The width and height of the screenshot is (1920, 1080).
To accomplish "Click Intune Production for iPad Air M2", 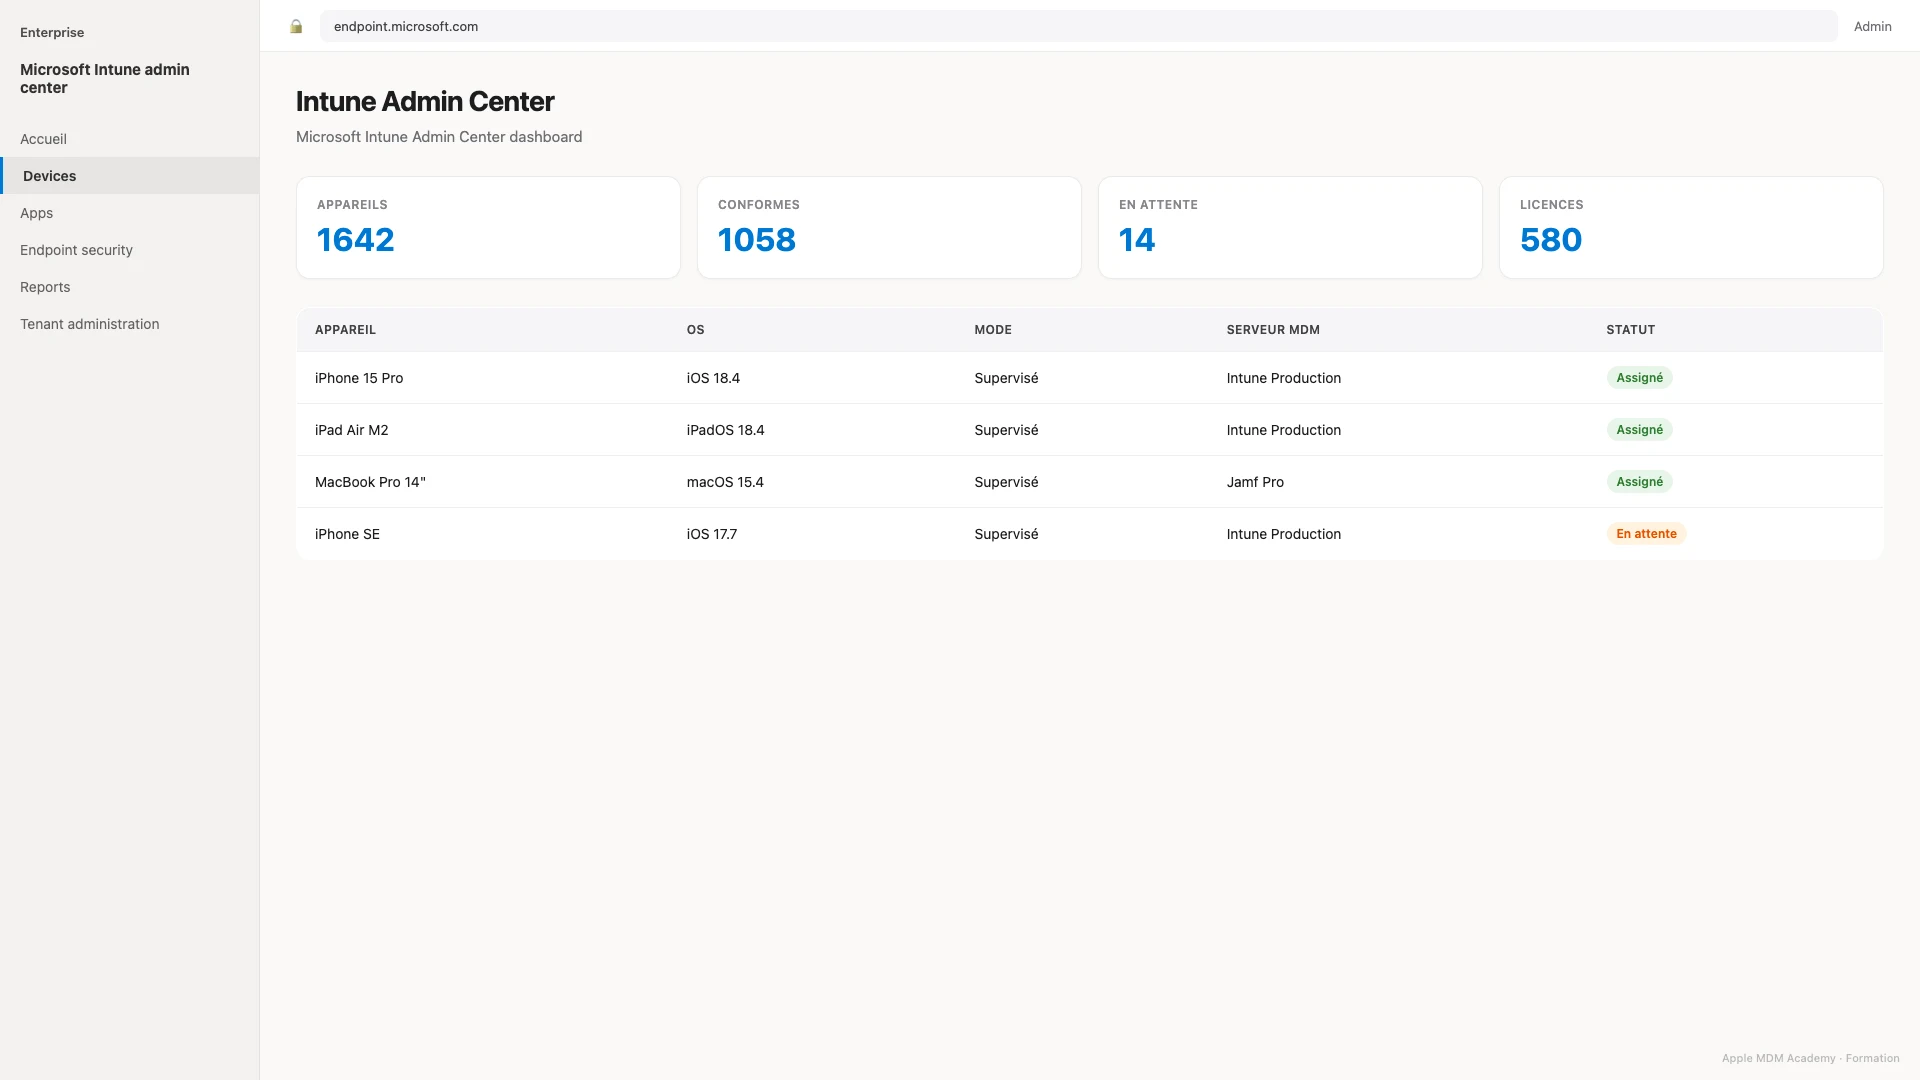I will pyautogui.click(x=1283, y=430).
